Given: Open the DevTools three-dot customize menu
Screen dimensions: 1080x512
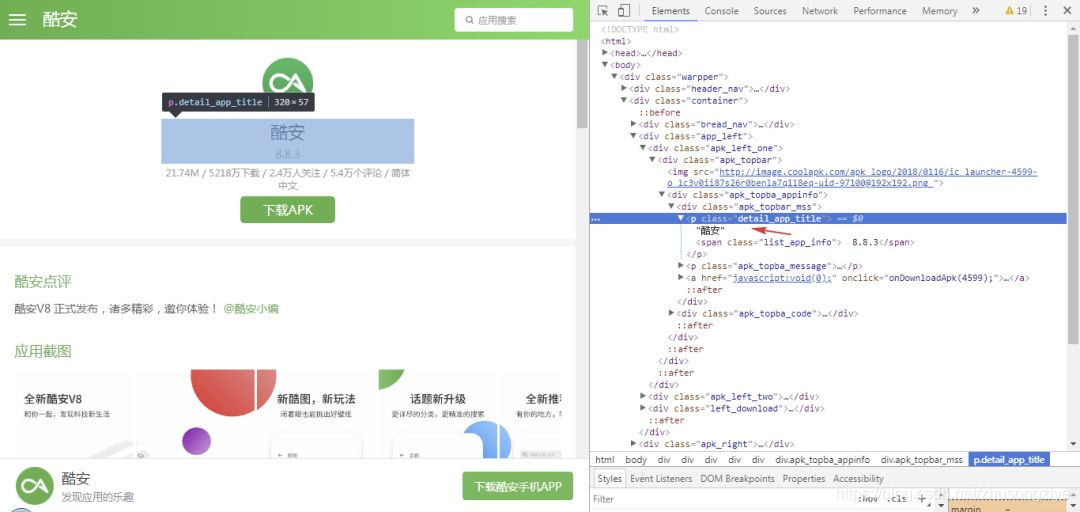Looking at the screenshot, I should coord(1046,10).
